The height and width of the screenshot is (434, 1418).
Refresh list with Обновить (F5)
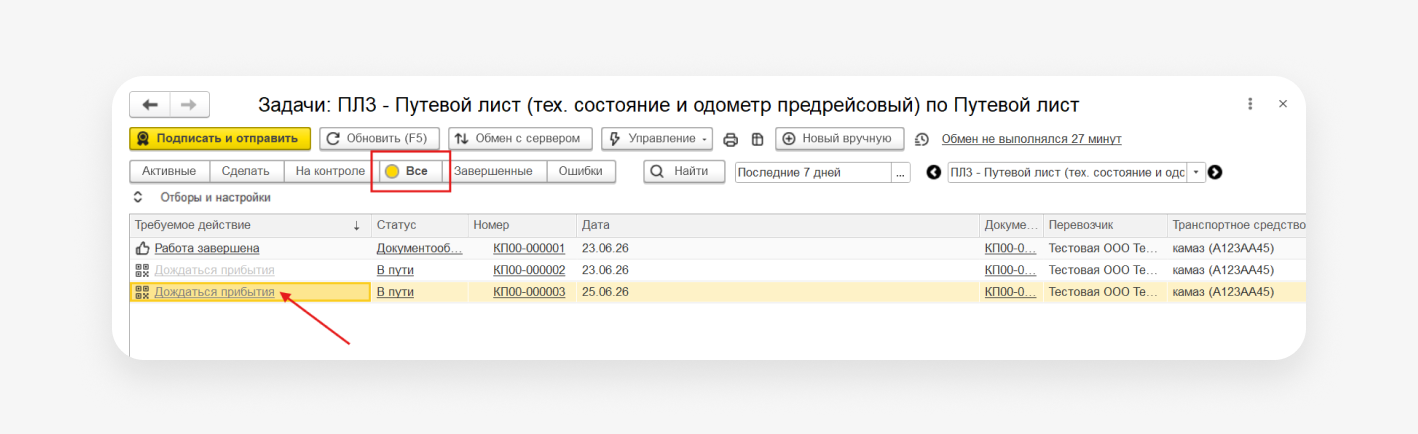point(380,138)
